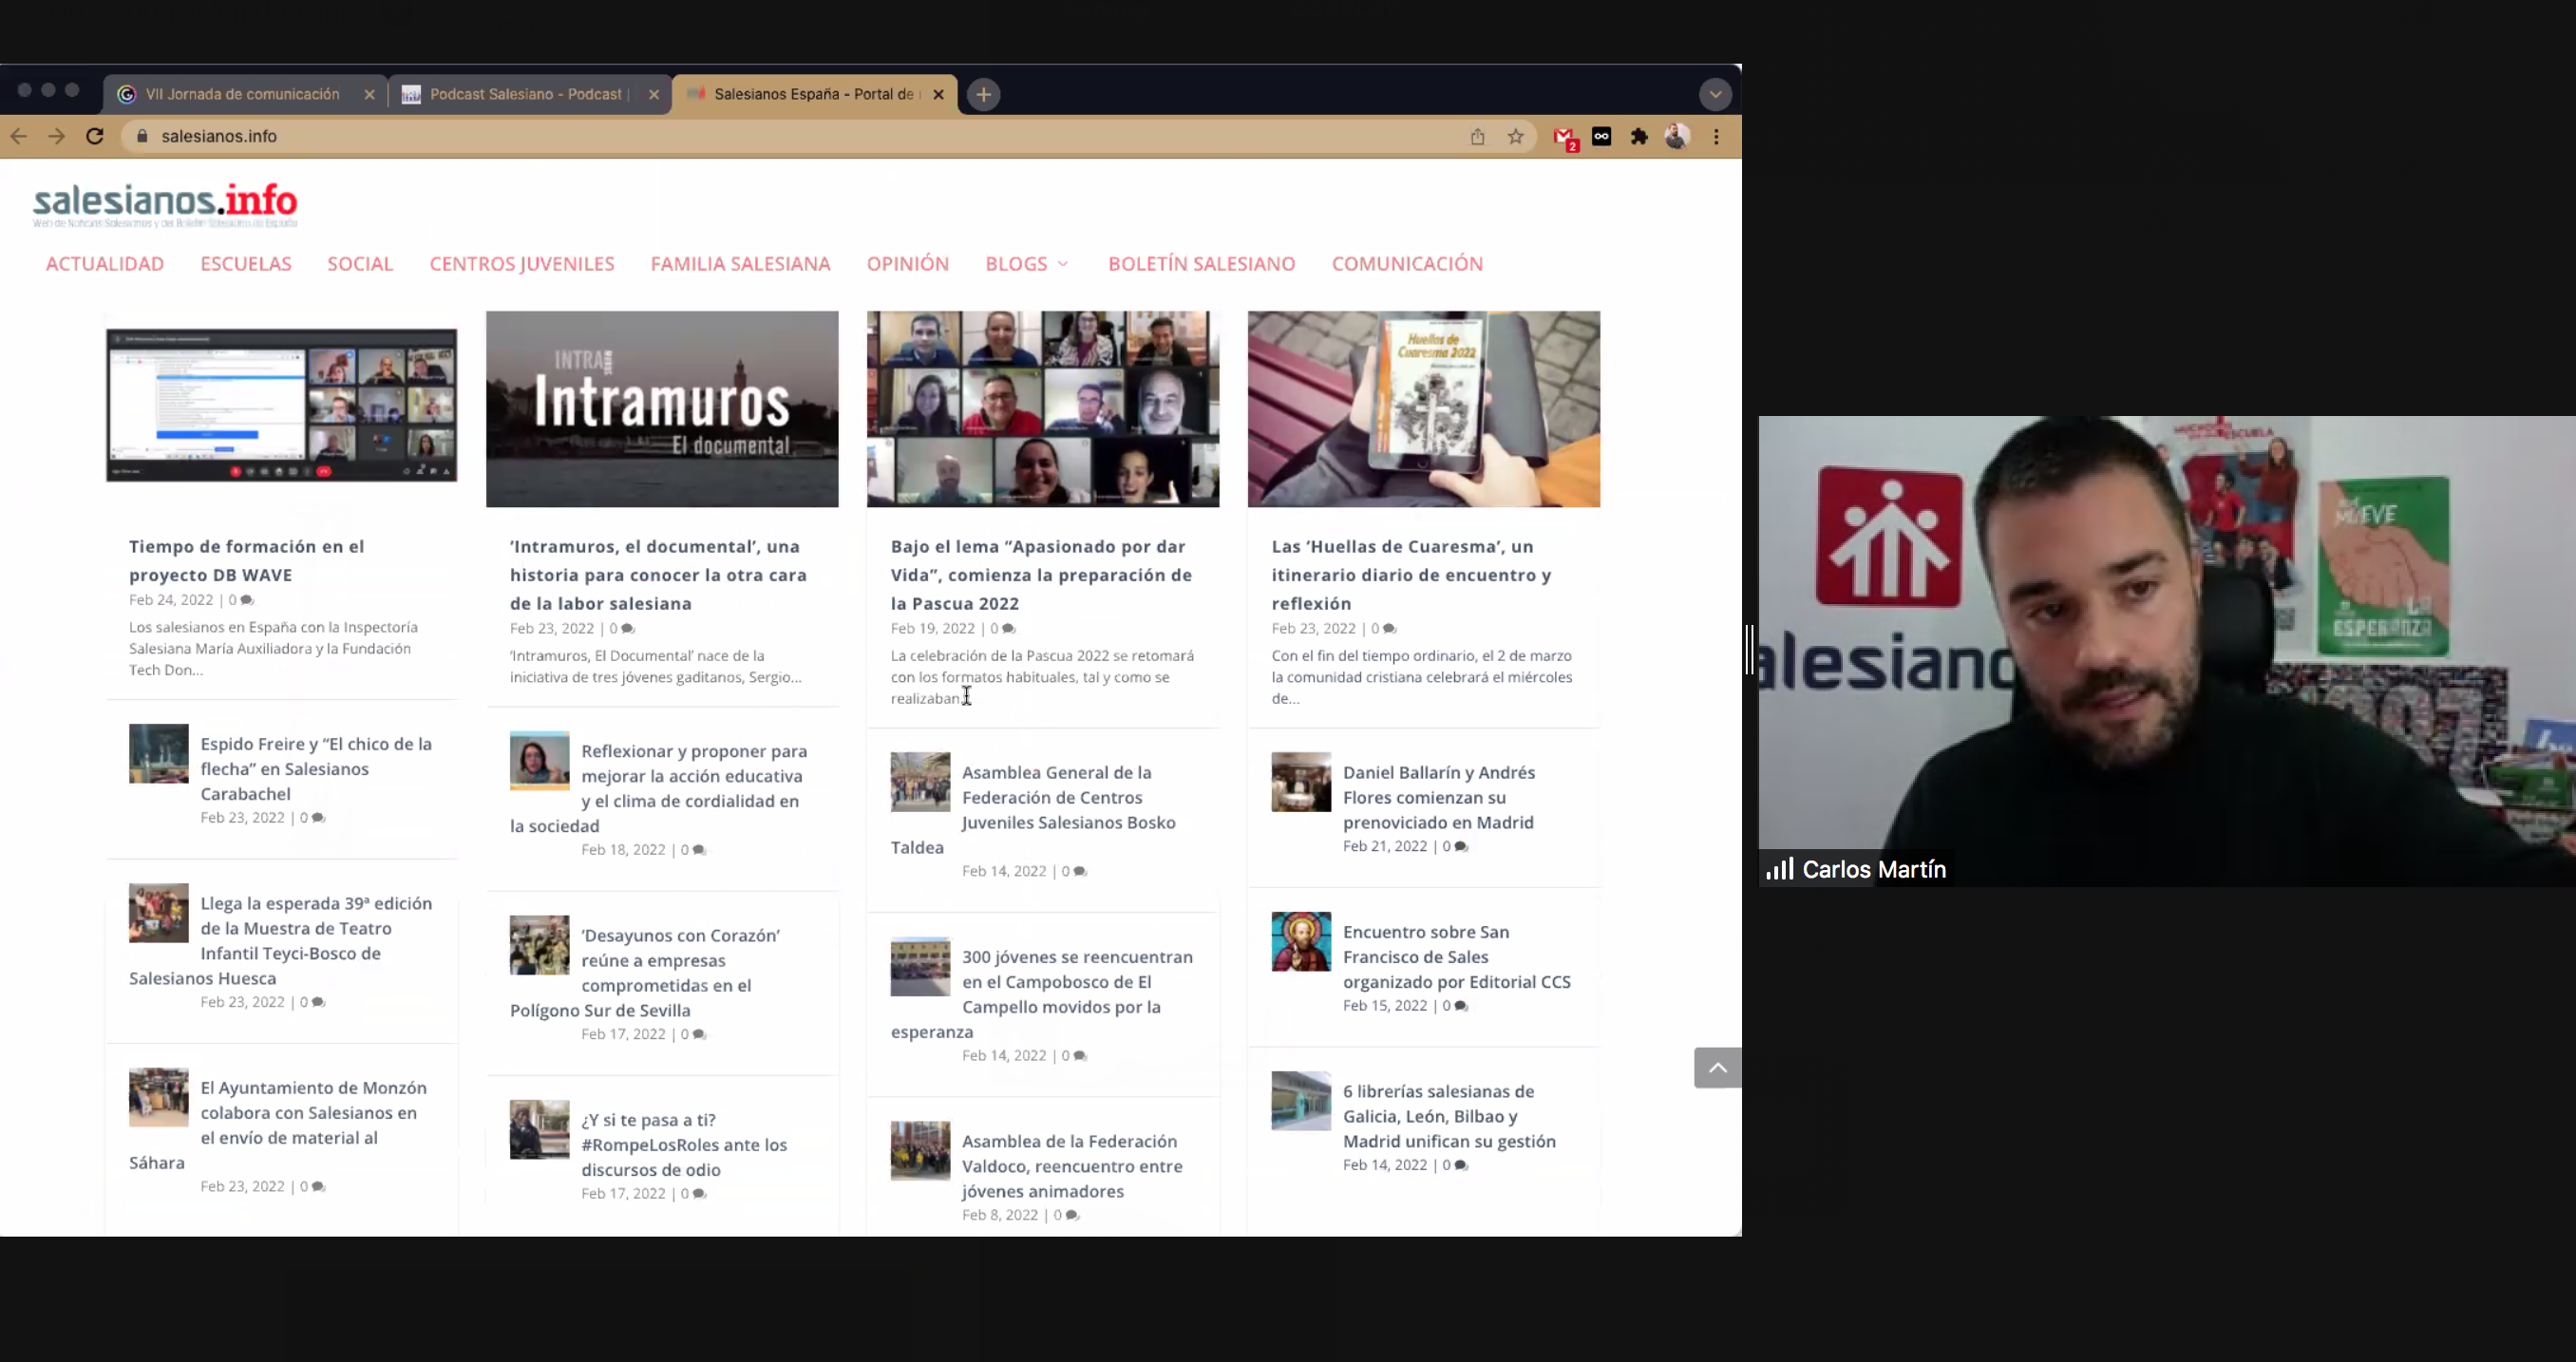This screenshot has width=2576, height=1362.
Task: Switch to Podcast Salesiano tab
Action: [525, 94]
